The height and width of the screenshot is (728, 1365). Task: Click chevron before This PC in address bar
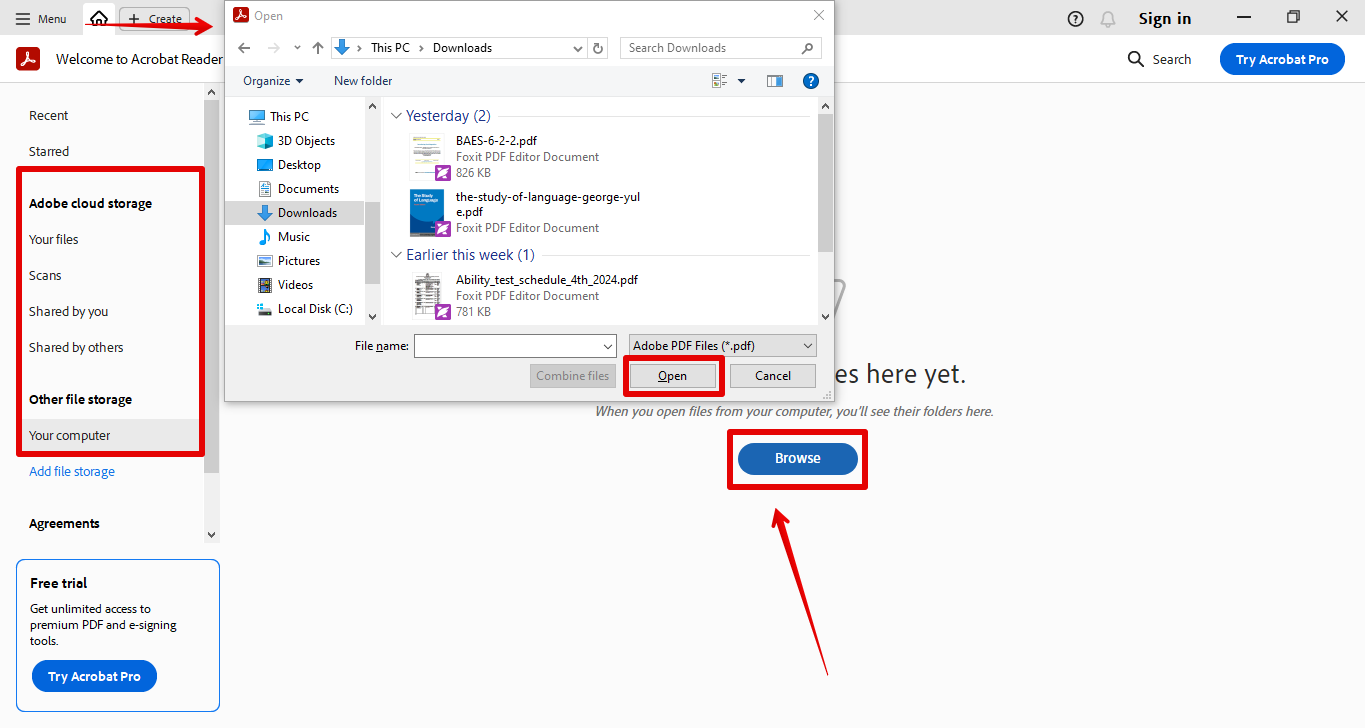[360, 48]
